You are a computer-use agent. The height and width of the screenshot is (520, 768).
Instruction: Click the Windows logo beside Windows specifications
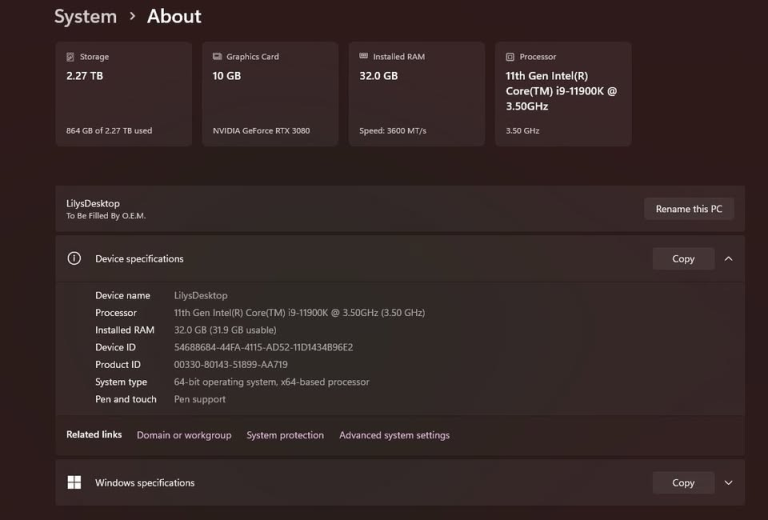tap(74, 483)
